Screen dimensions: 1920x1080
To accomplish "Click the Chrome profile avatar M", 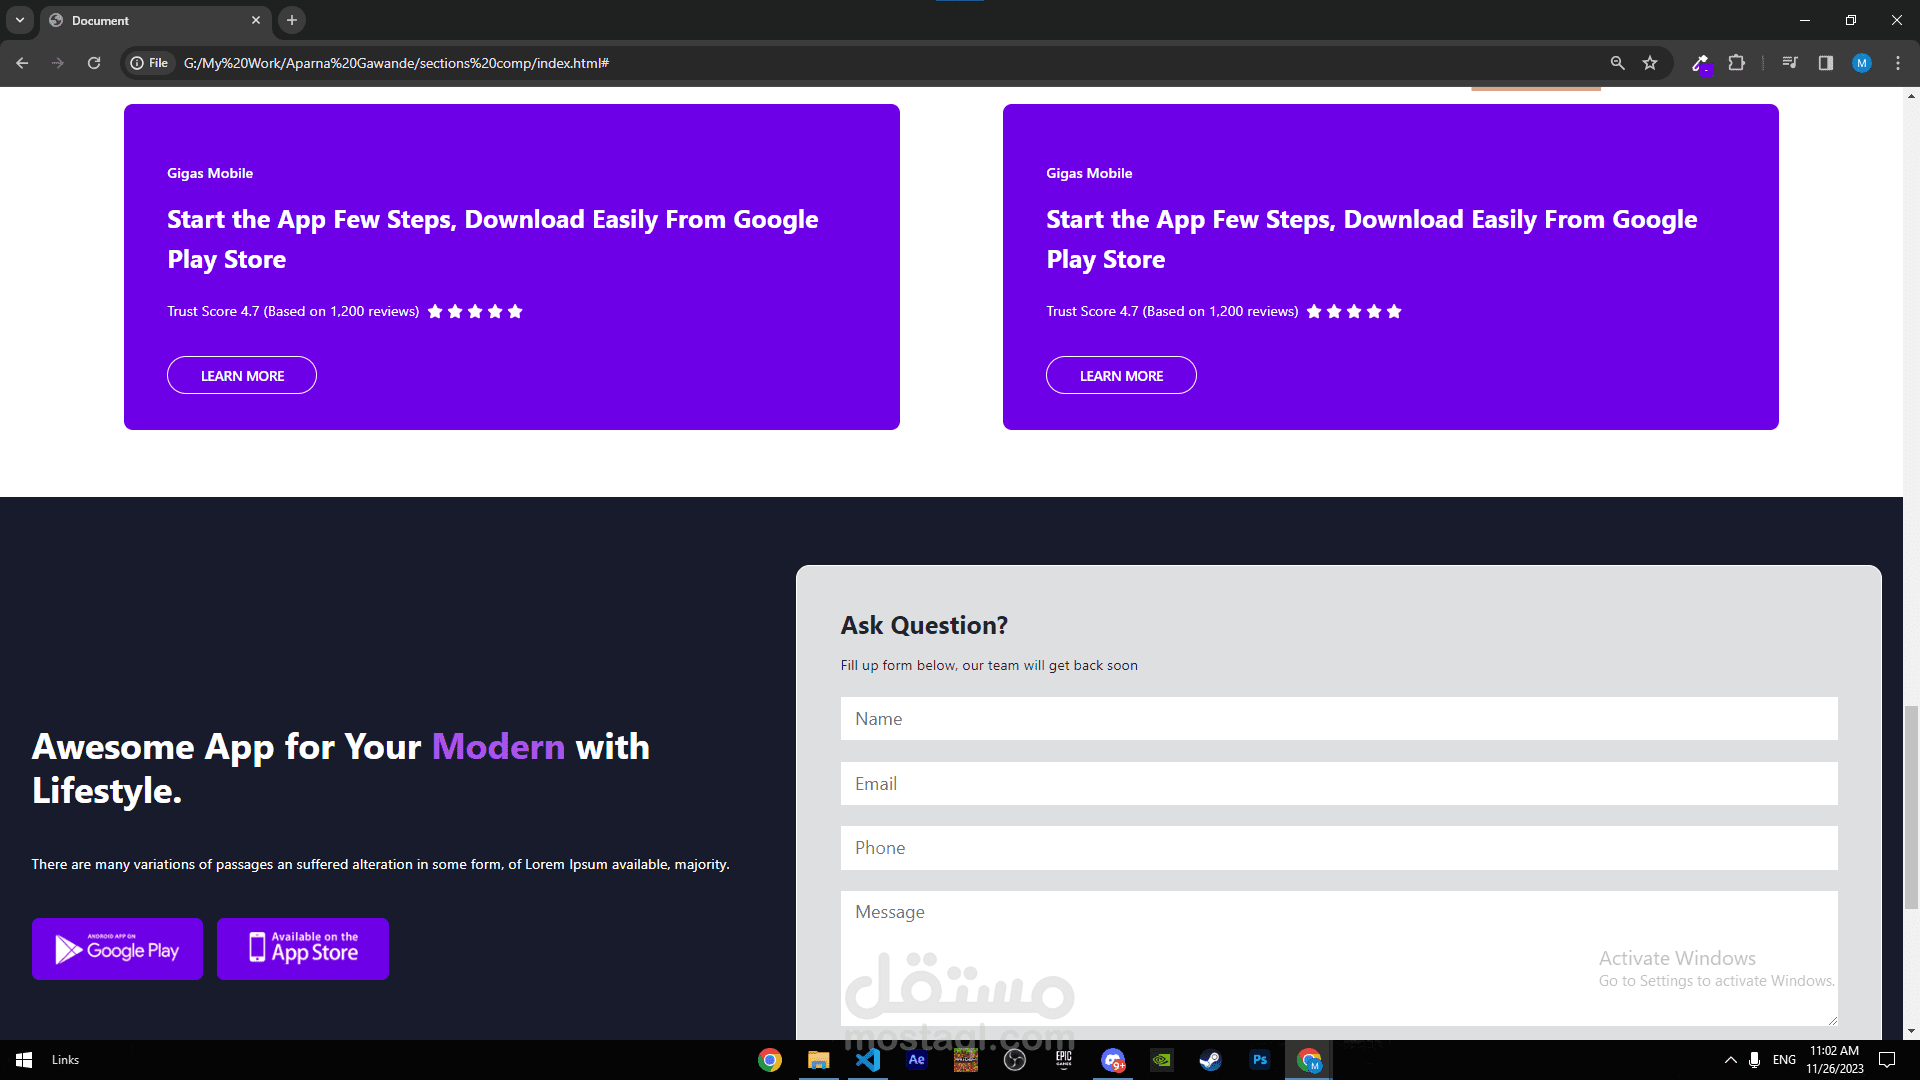I will pos(1862,63).
